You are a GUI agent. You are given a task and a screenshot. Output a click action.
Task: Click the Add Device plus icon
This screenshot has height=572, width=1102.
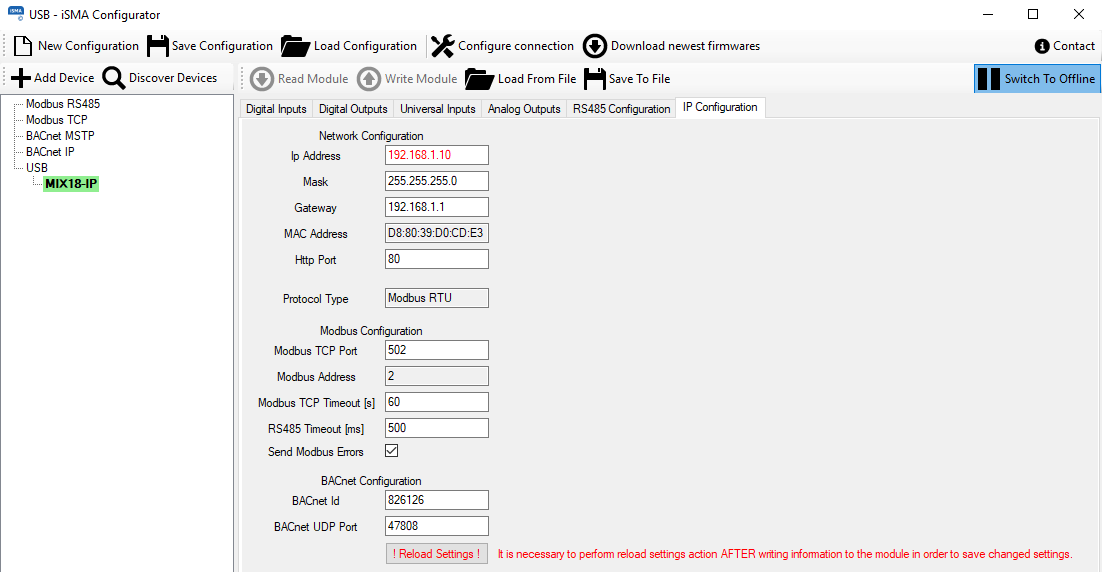20,78
